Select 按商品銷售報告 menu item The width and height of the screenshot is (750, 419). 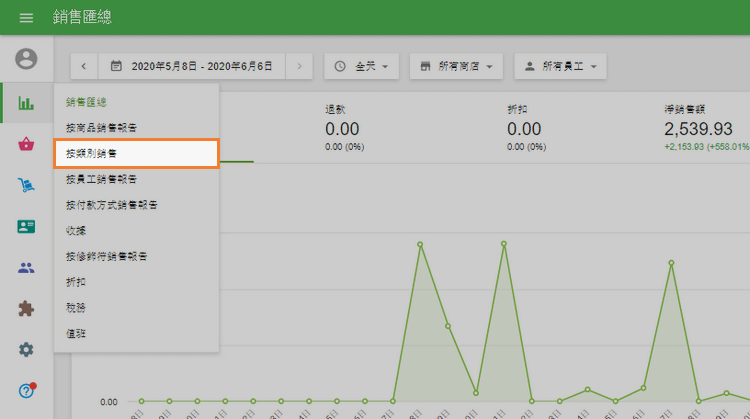tap(136, 128)
